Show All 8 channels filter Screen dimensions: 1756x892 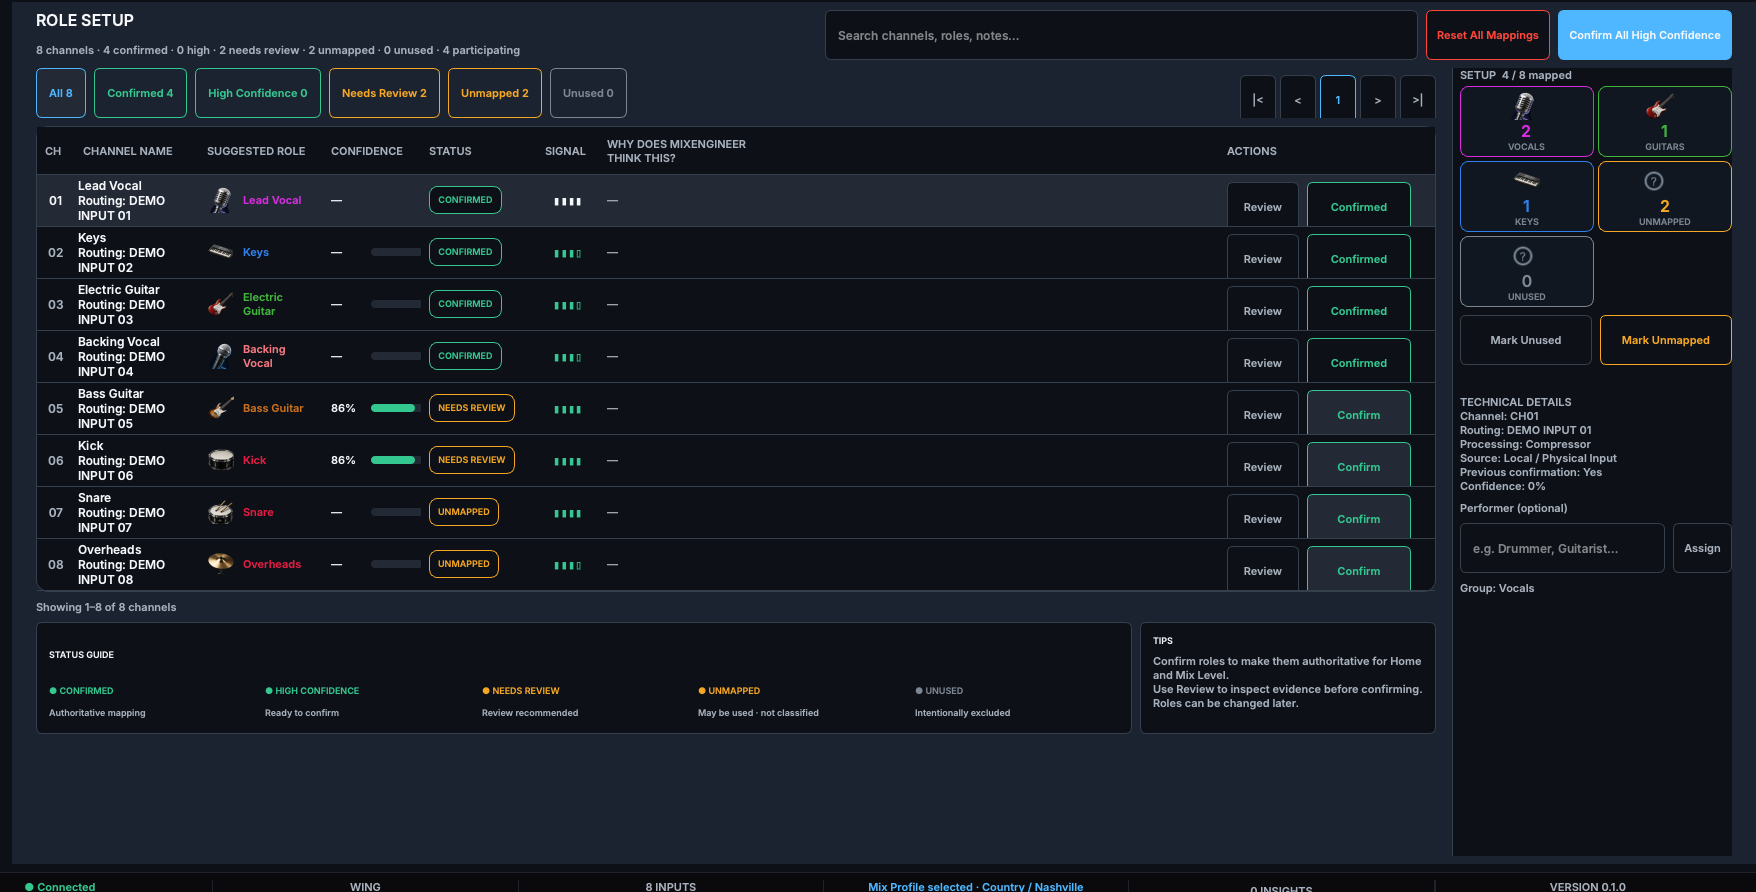pyautogui.click(x=61, y=93)
